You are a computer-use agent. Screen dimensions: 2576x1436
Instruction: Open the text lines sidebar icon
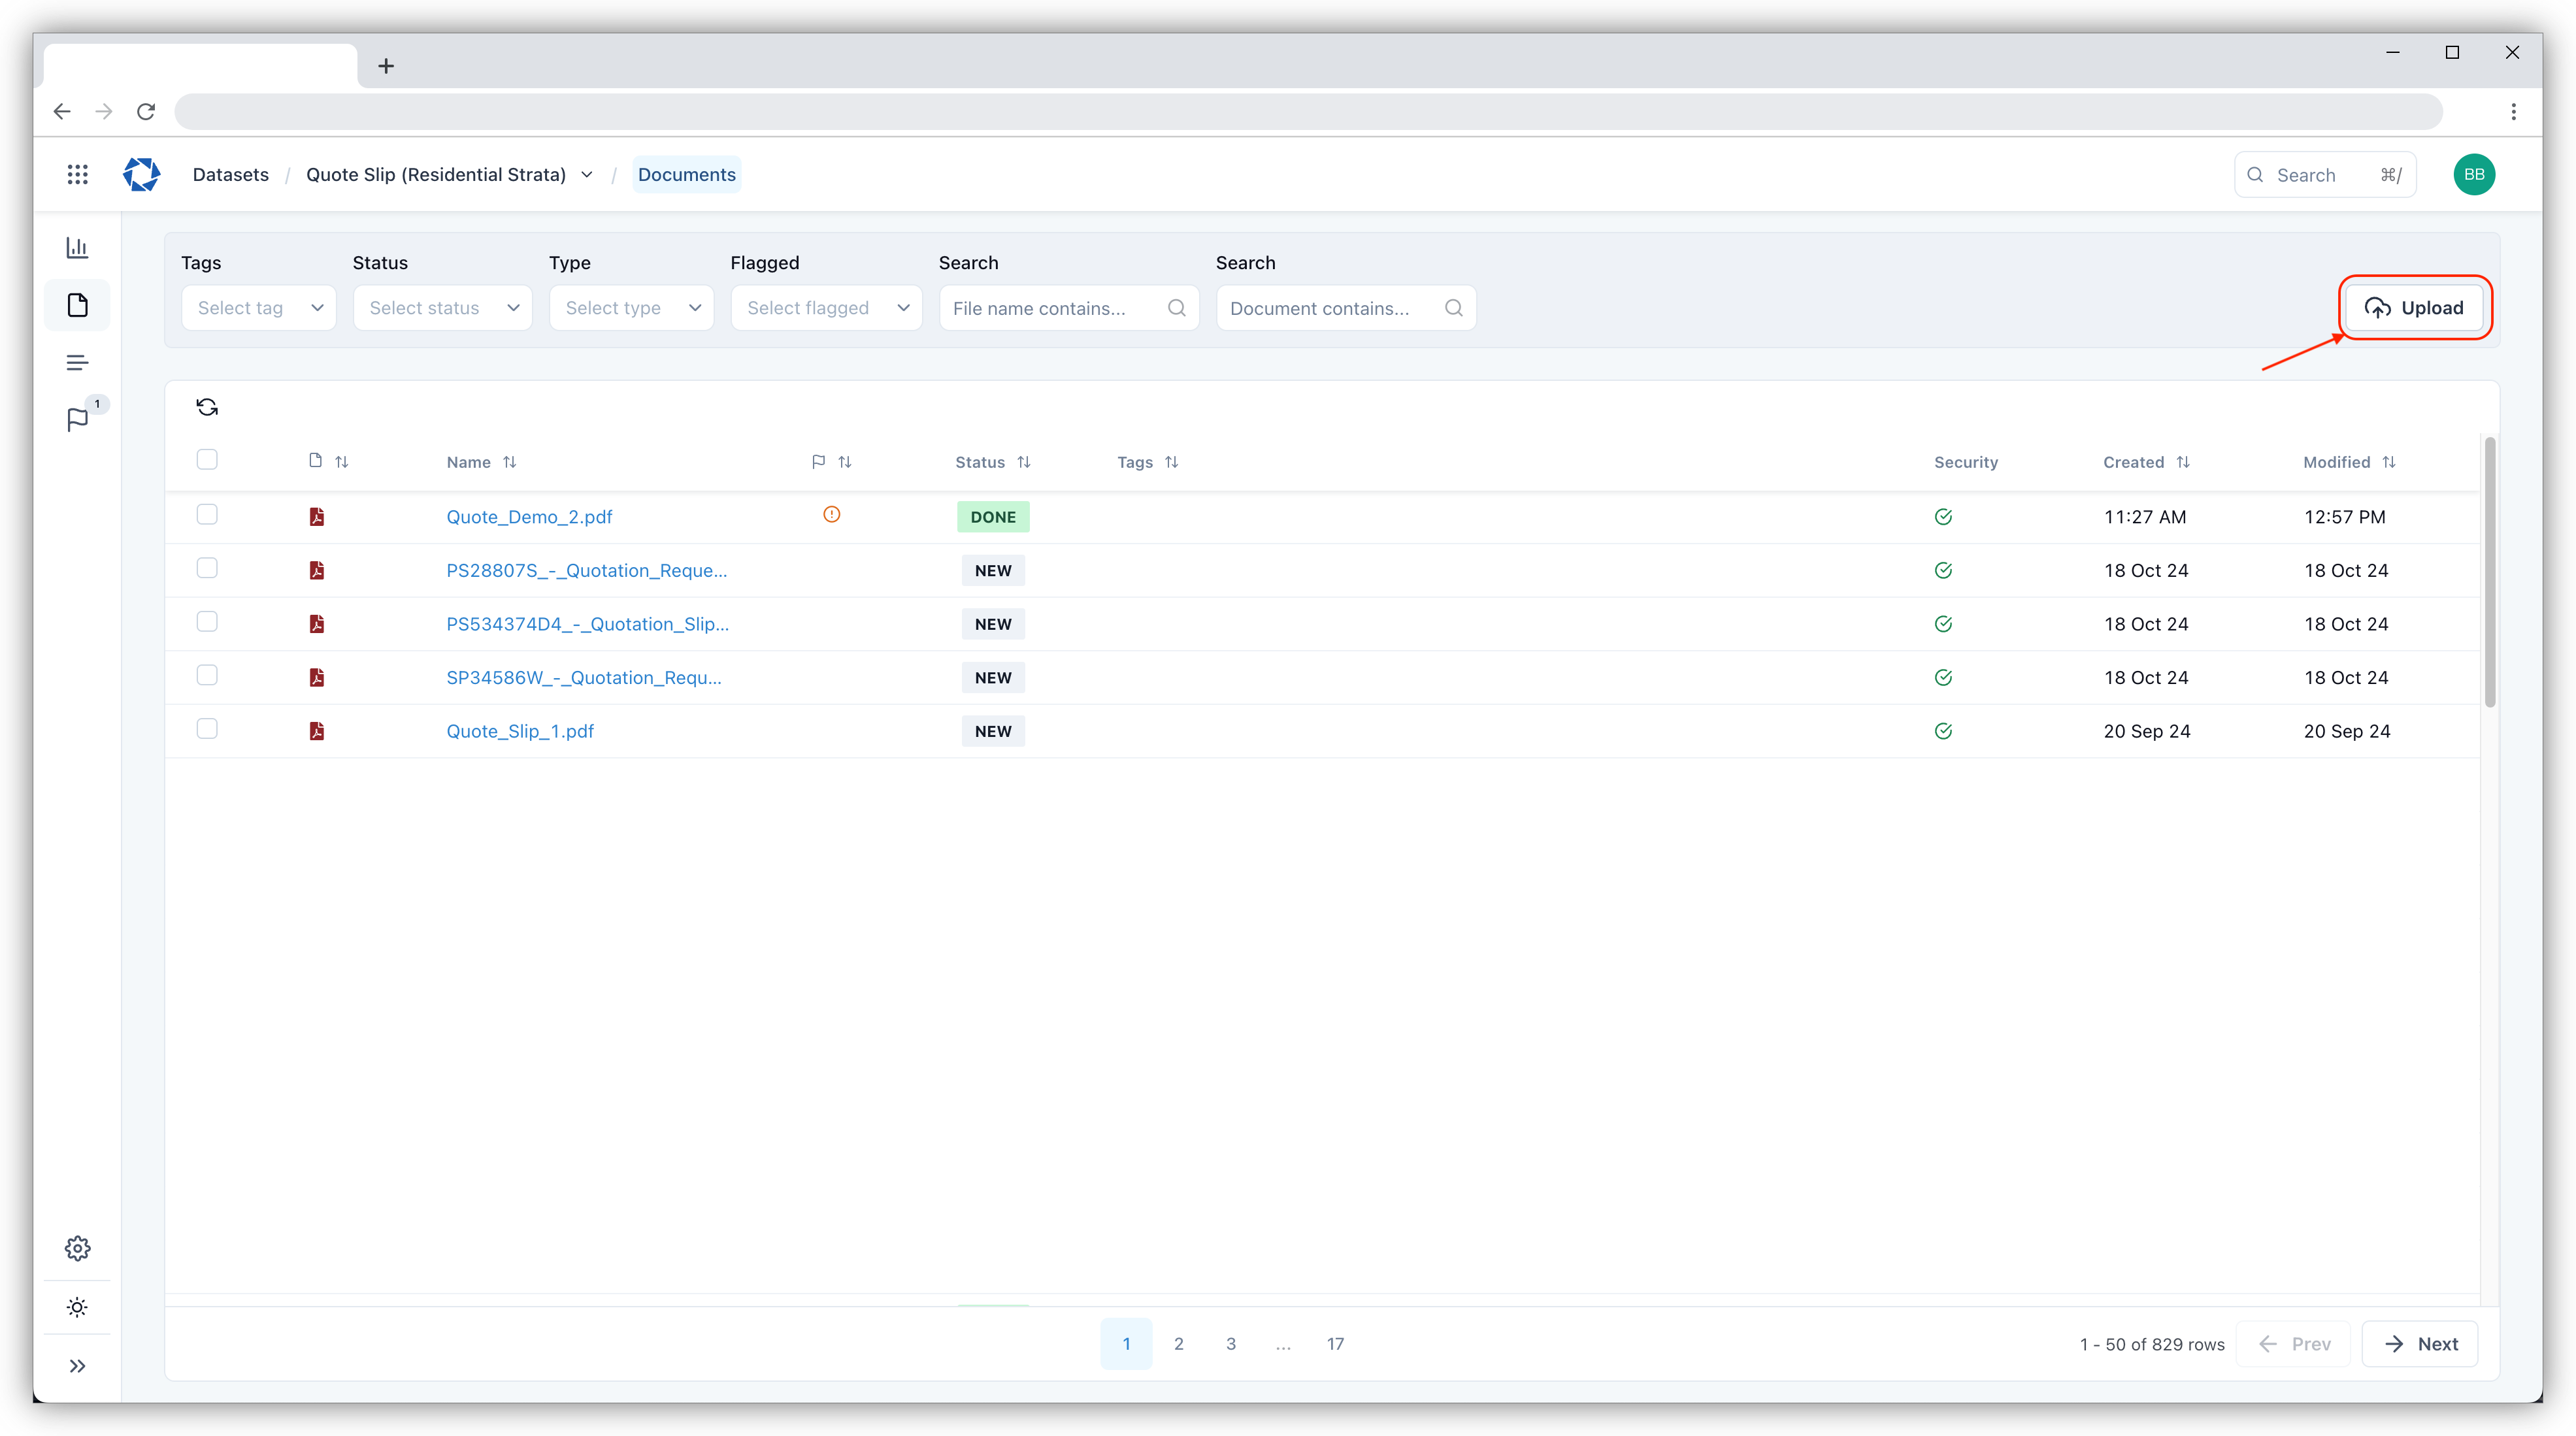pyautogui.click(x=77, y=363)
